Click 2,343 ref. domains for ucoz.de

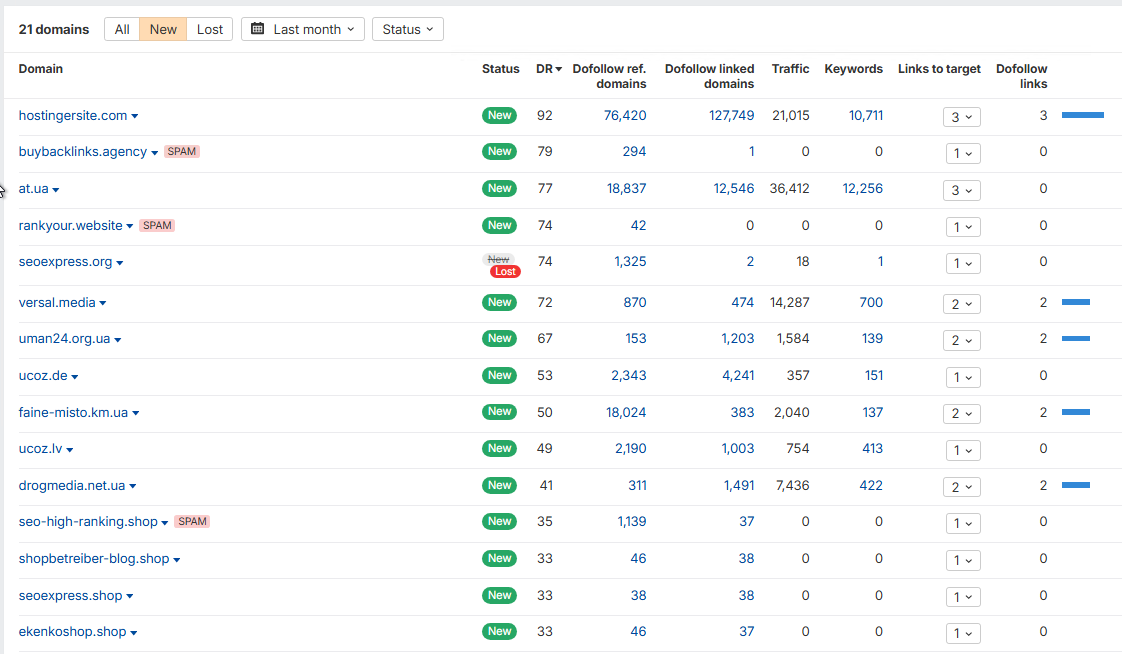click(628, 376)
